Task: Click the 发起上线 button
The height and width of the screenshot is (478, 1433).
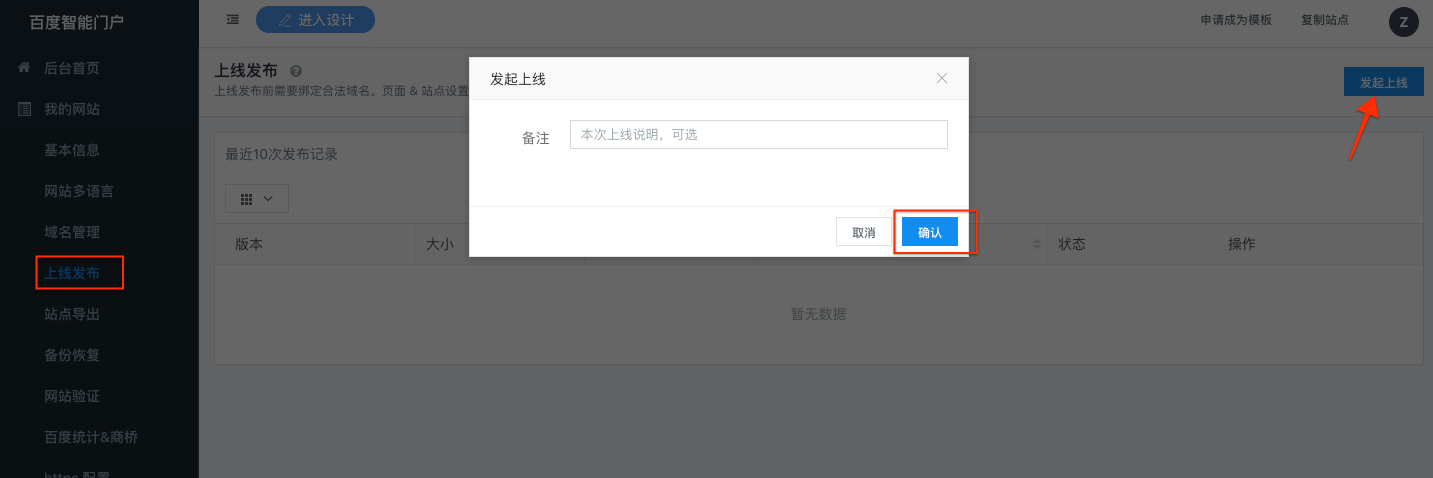Action: pos(1383,82)
